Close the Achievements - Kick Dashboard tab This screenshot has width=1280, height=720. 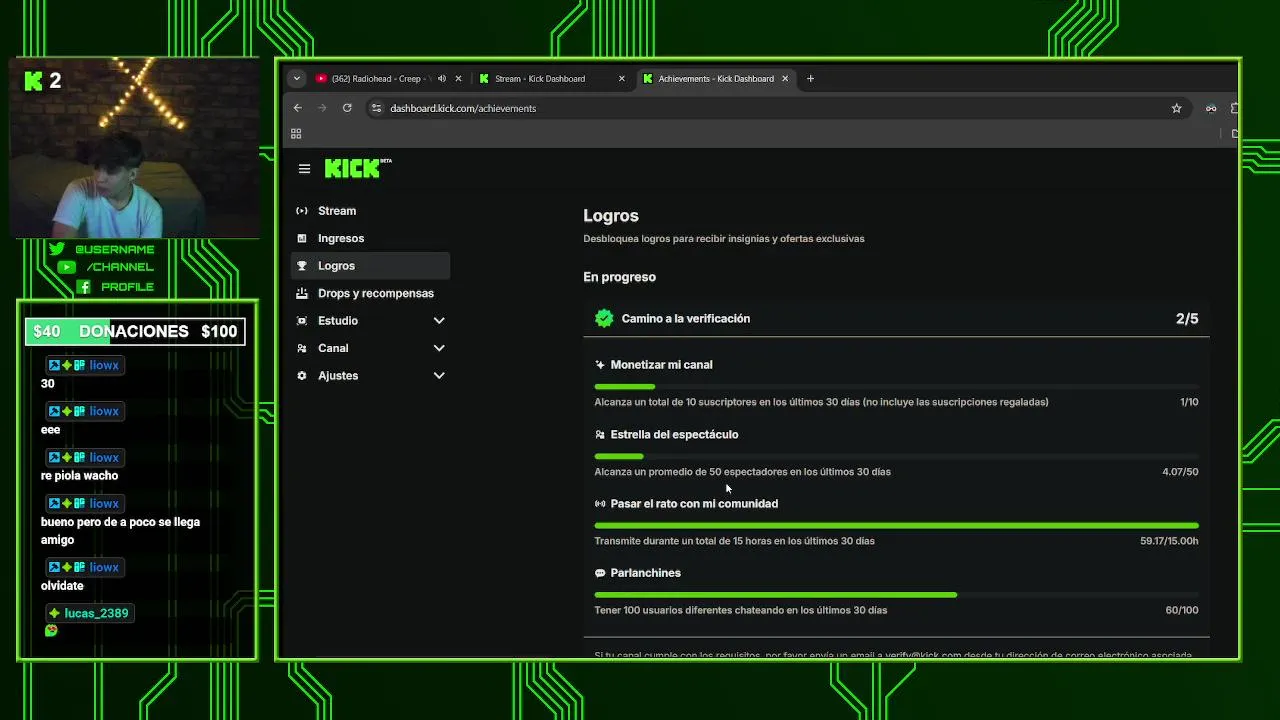(785, 79)
